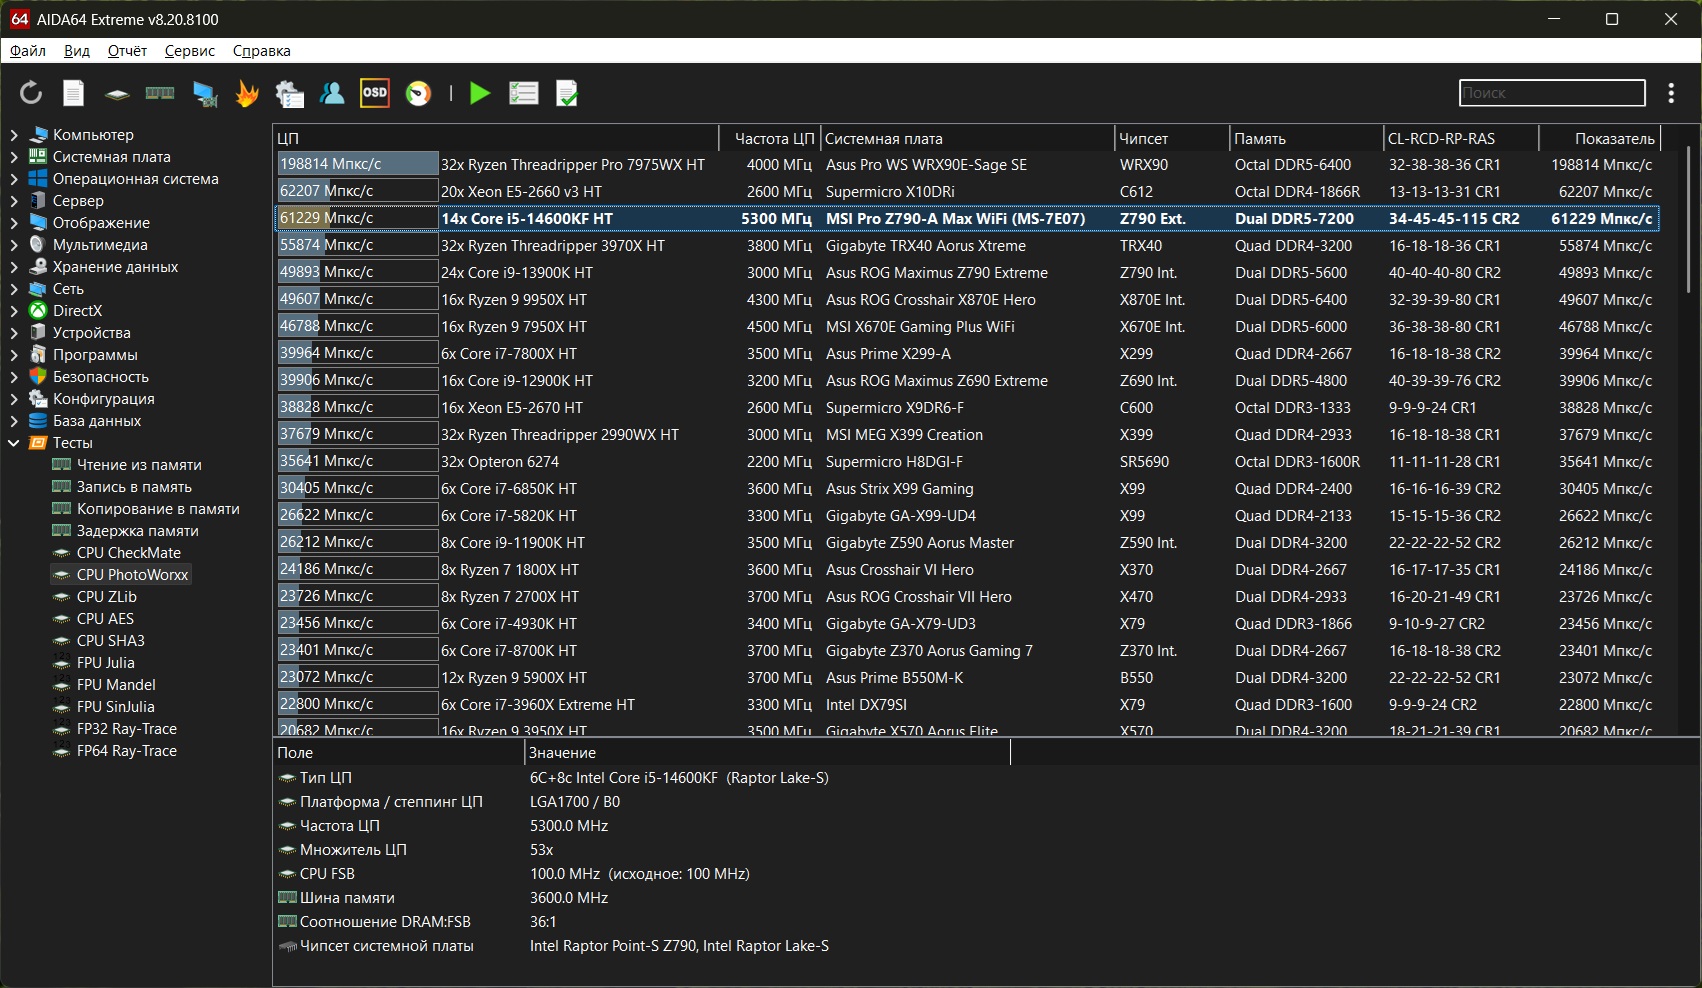Expand the Конфигурация tree node
Screen dimensions: 1702x988
point(14,398)
